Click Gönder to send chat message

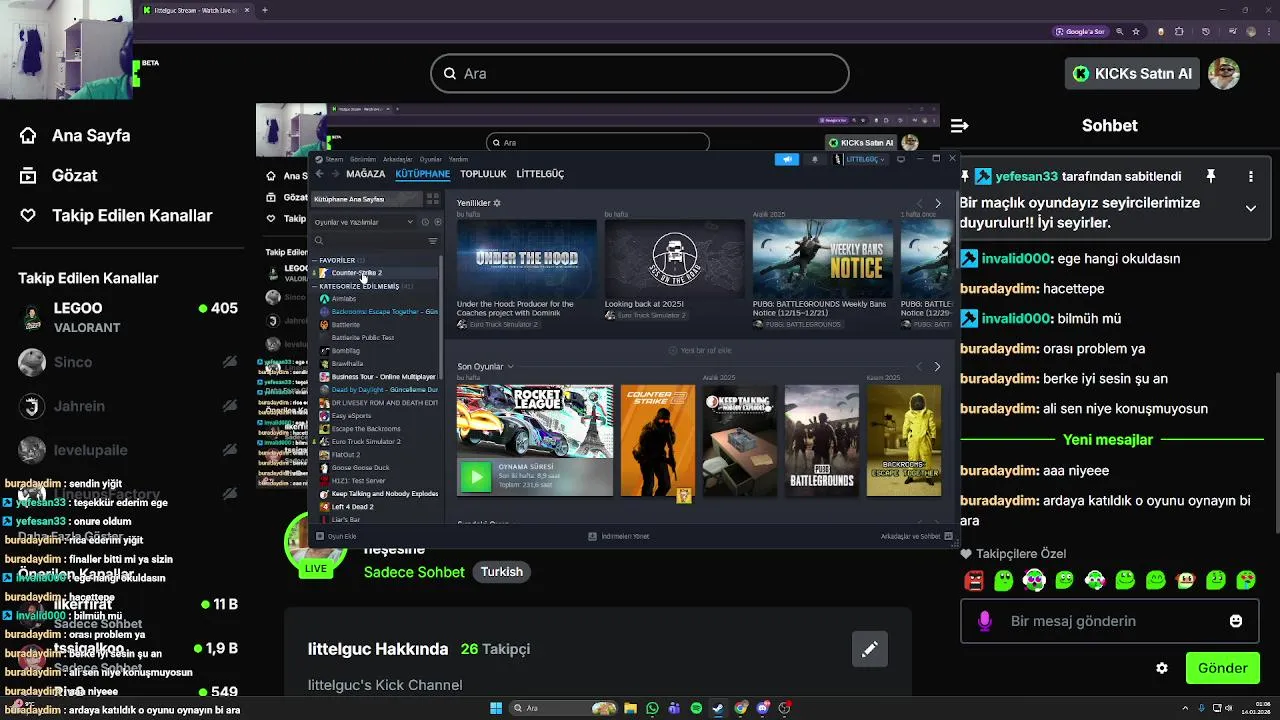point(1222,668)
